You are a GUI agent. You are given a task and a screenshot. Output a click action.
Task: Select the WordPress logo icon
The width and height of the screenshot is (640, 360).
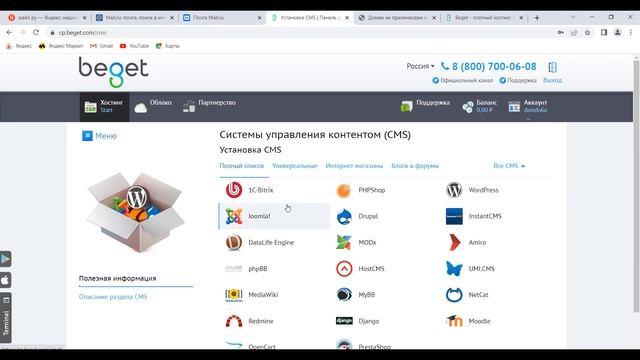tap(454, 190)
